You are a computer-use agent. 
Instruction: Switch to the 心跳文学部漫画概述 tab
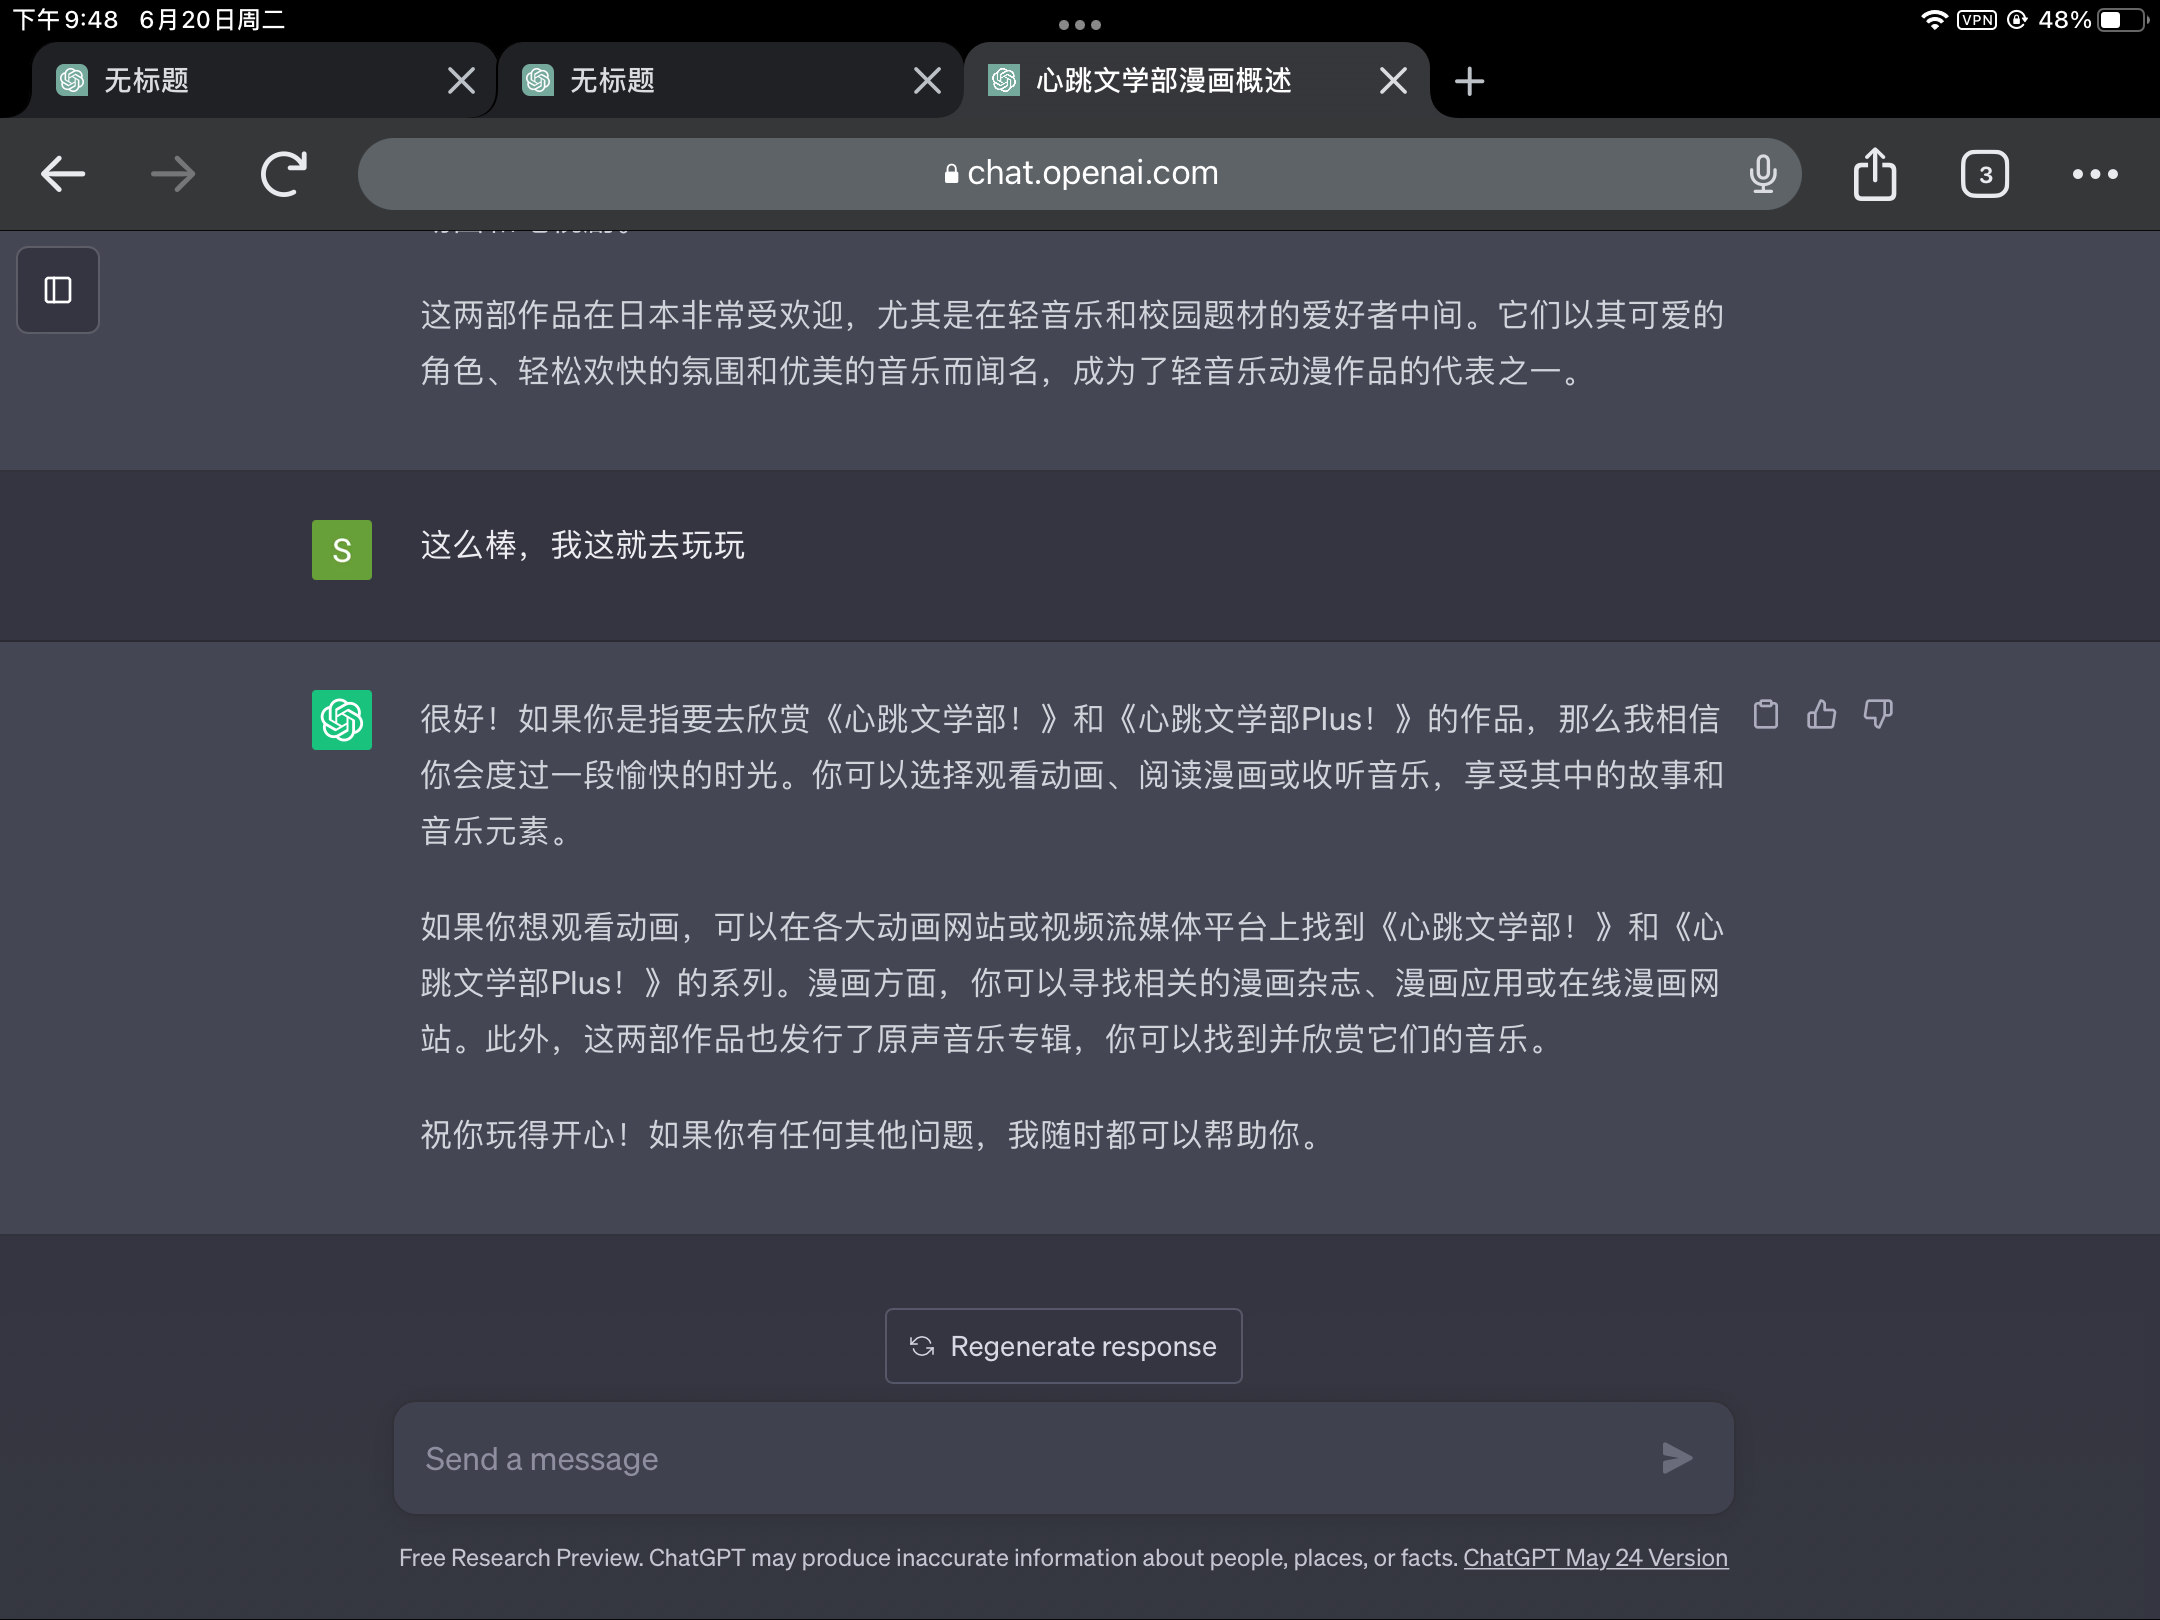pos(1160,81)
